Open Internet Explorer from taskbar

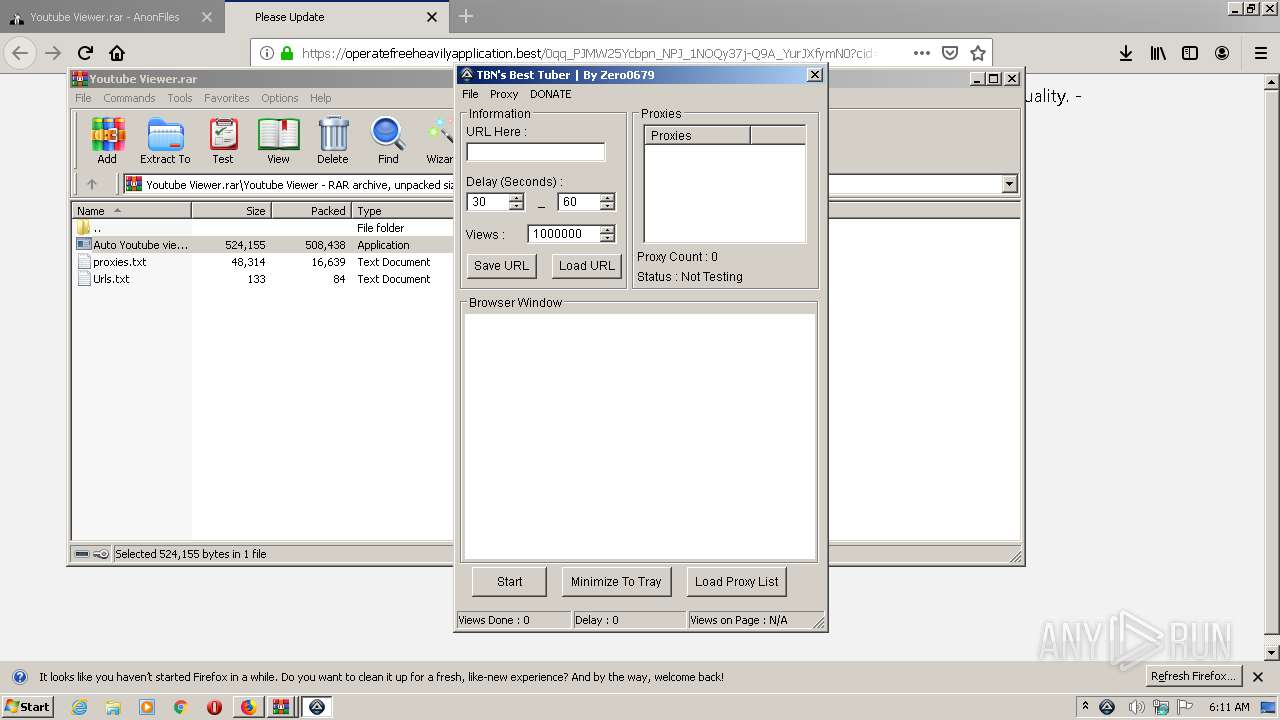[80, 707]
